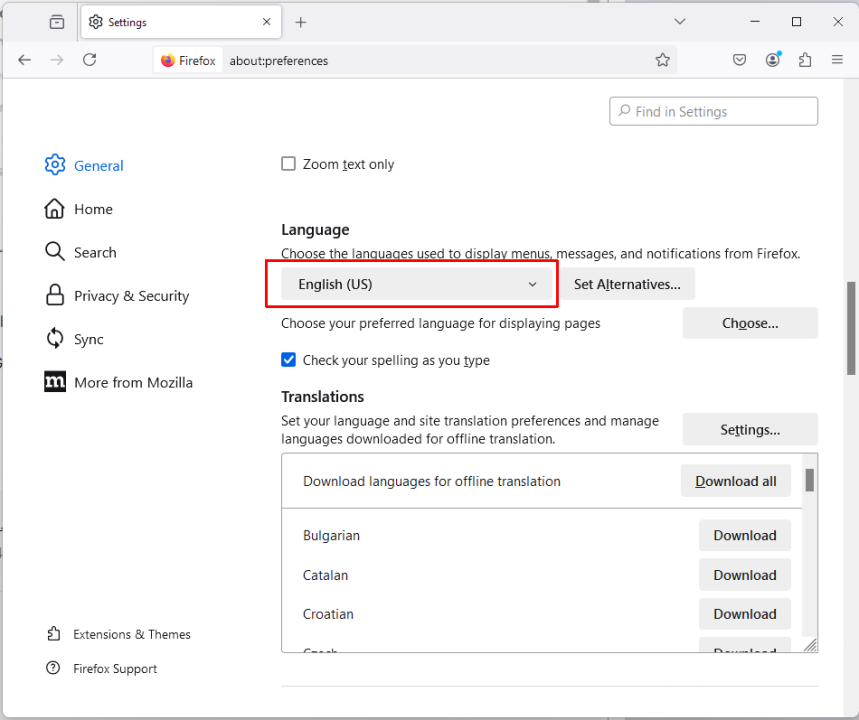Download all offline translation languages
The image size is (859, 720).
(735, 481)
